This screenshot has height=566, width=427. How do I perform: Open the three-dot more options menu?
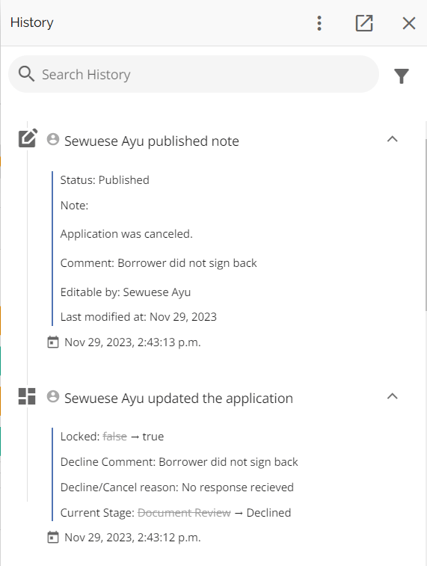click(319, 23)
